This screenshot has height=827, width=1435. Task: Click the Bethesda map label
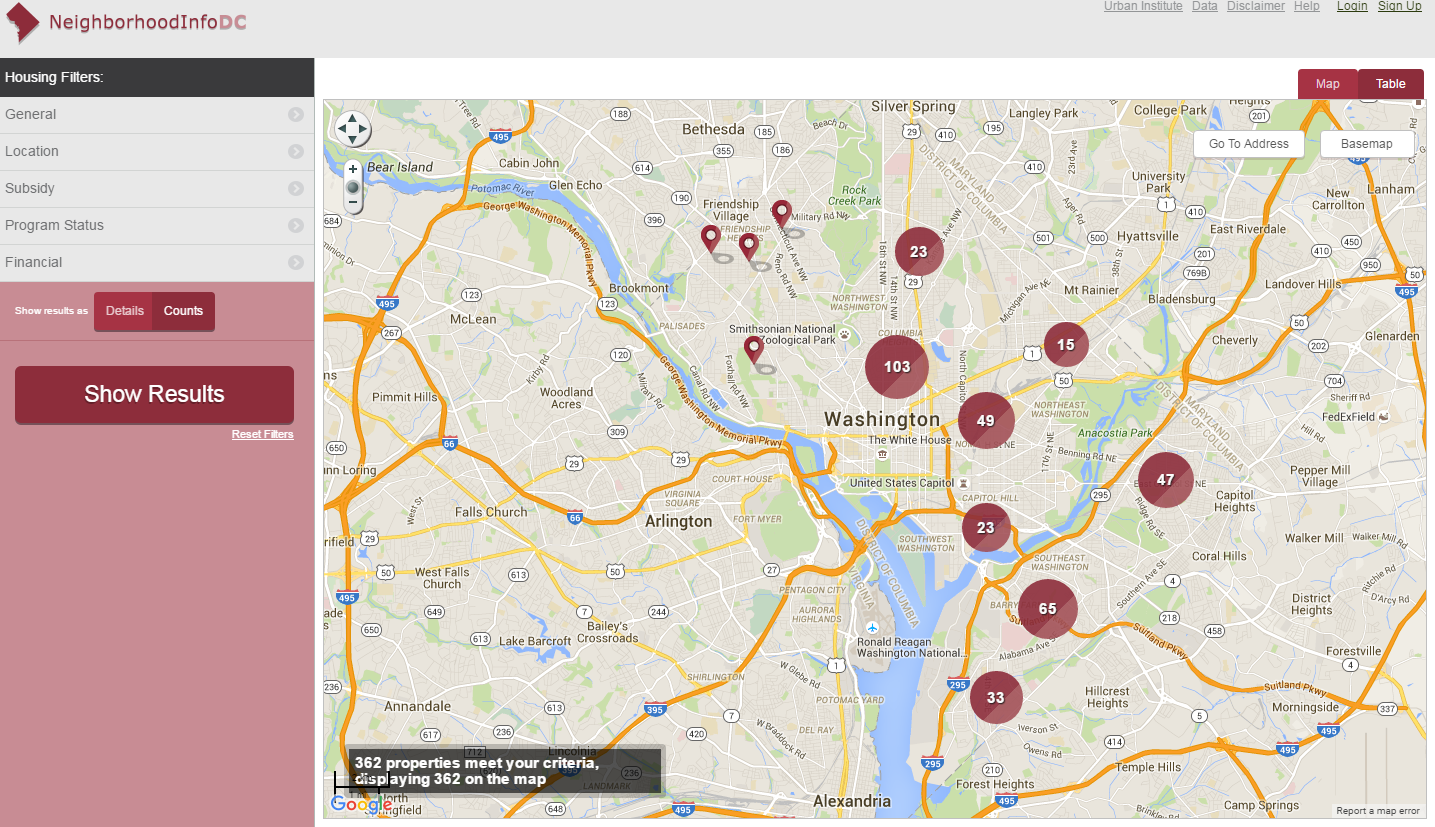[x=714, y=129]
